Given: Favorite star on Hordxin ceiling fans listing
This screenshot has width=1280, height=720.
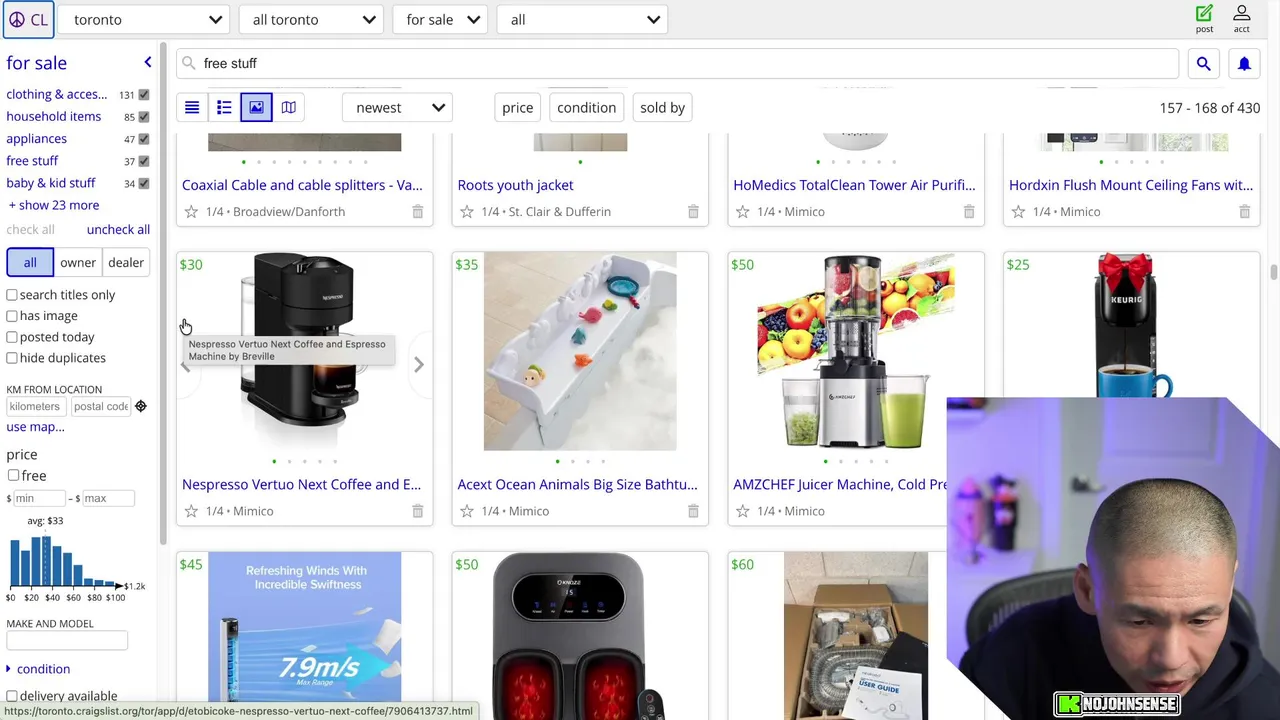Looking at the screenshot, I should tap(1018, 211).
